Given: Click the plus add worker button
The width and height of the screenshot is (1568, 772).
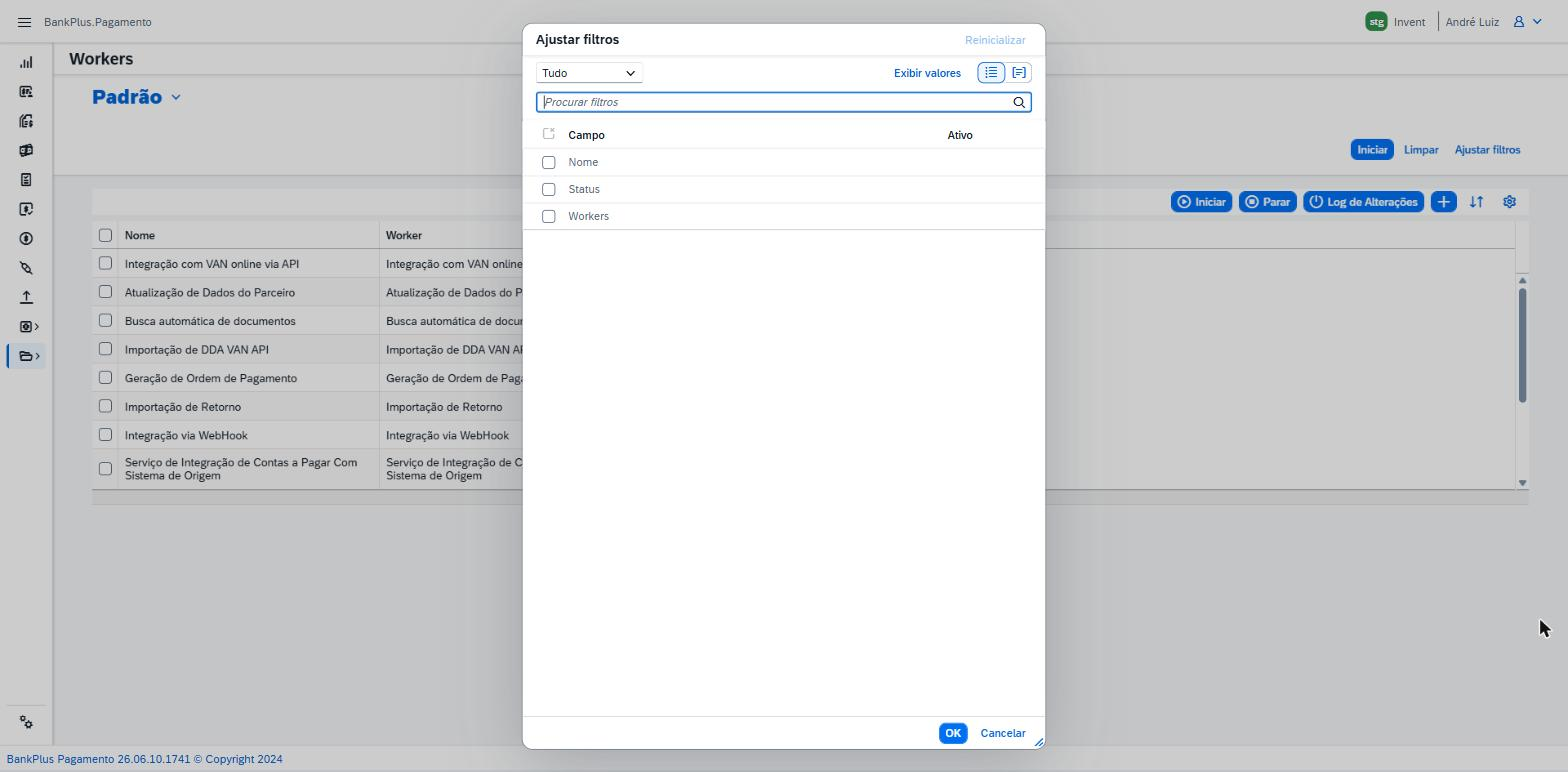Looking at the screenshot, I should [x=1443, y=202].
